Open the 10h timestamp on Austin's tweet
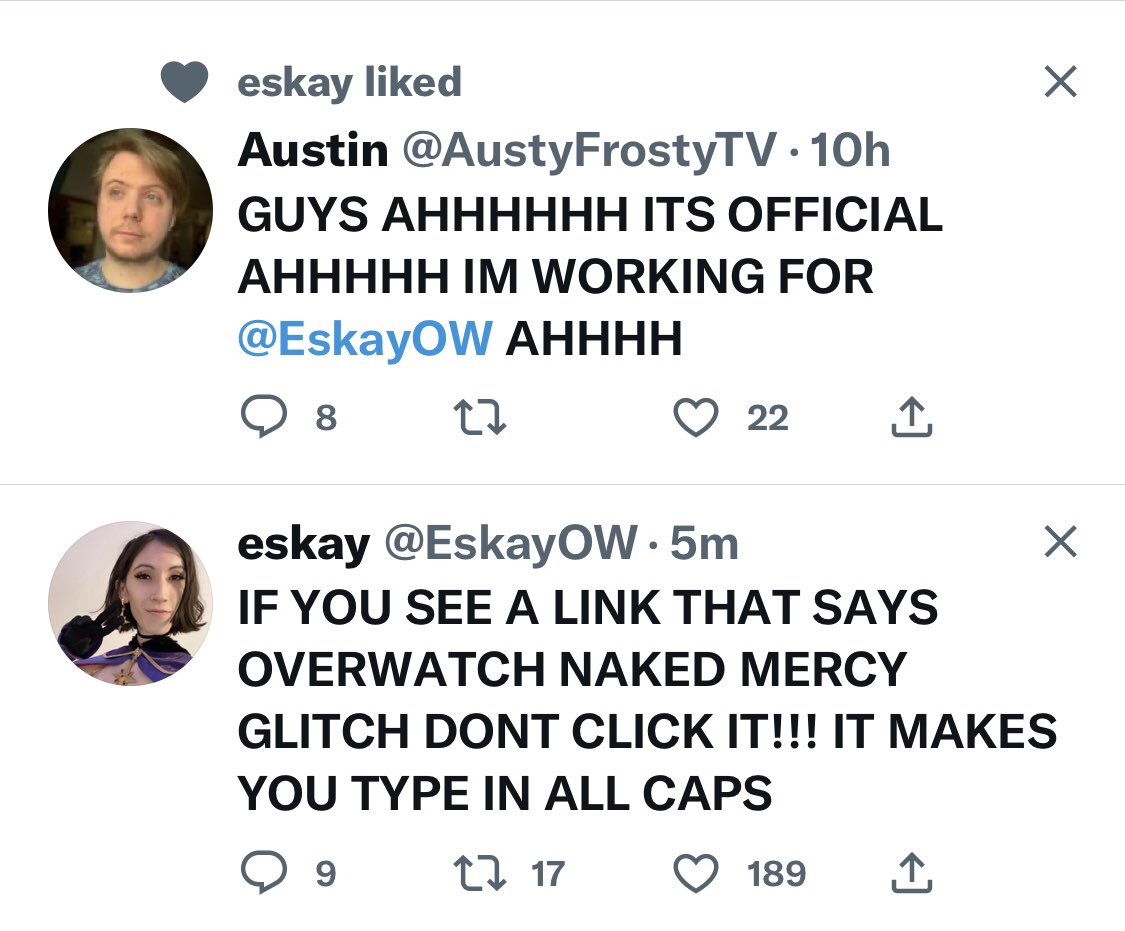This screenshot has height=931, width=1125. pos(850,151)
